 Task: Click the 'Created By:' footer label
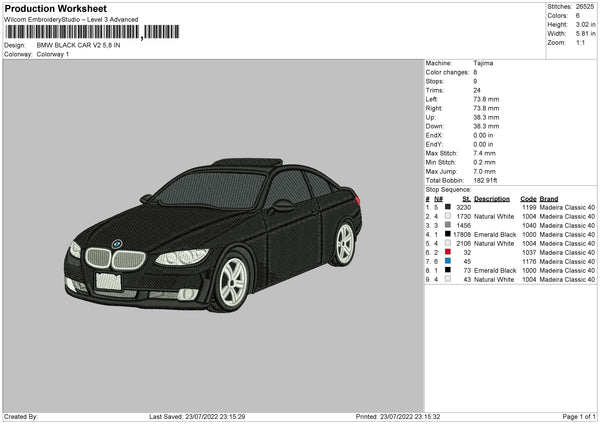(21, 417)
